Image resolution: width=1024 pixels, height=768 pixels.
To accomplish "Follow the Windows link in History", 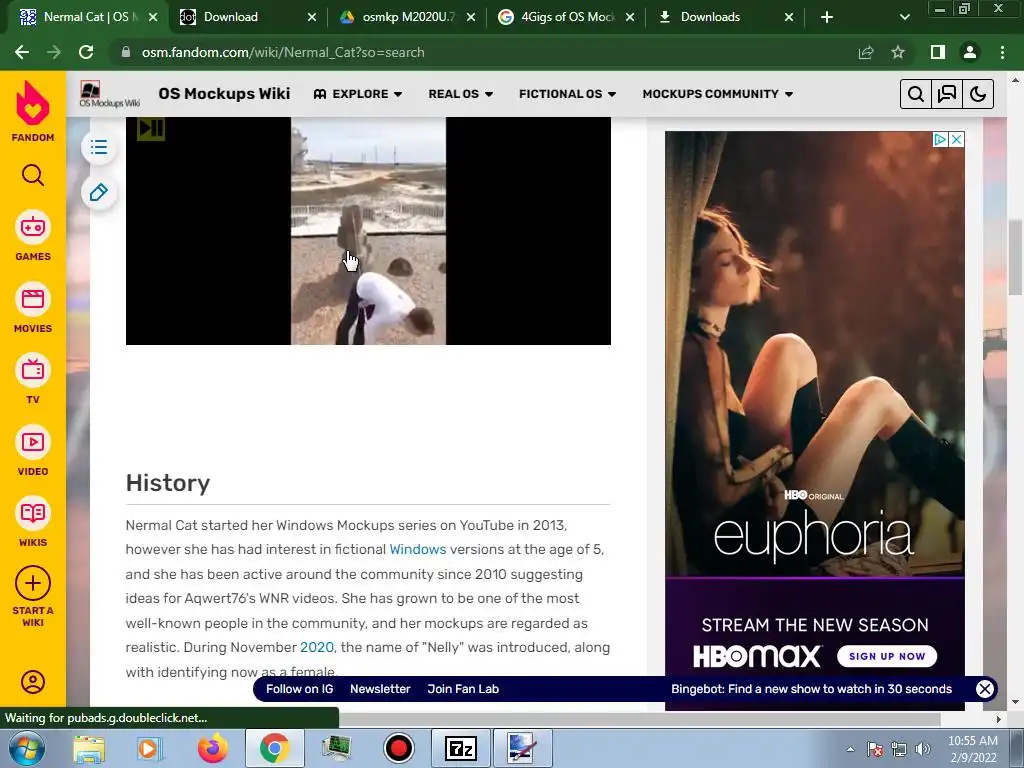I will 417,549.
